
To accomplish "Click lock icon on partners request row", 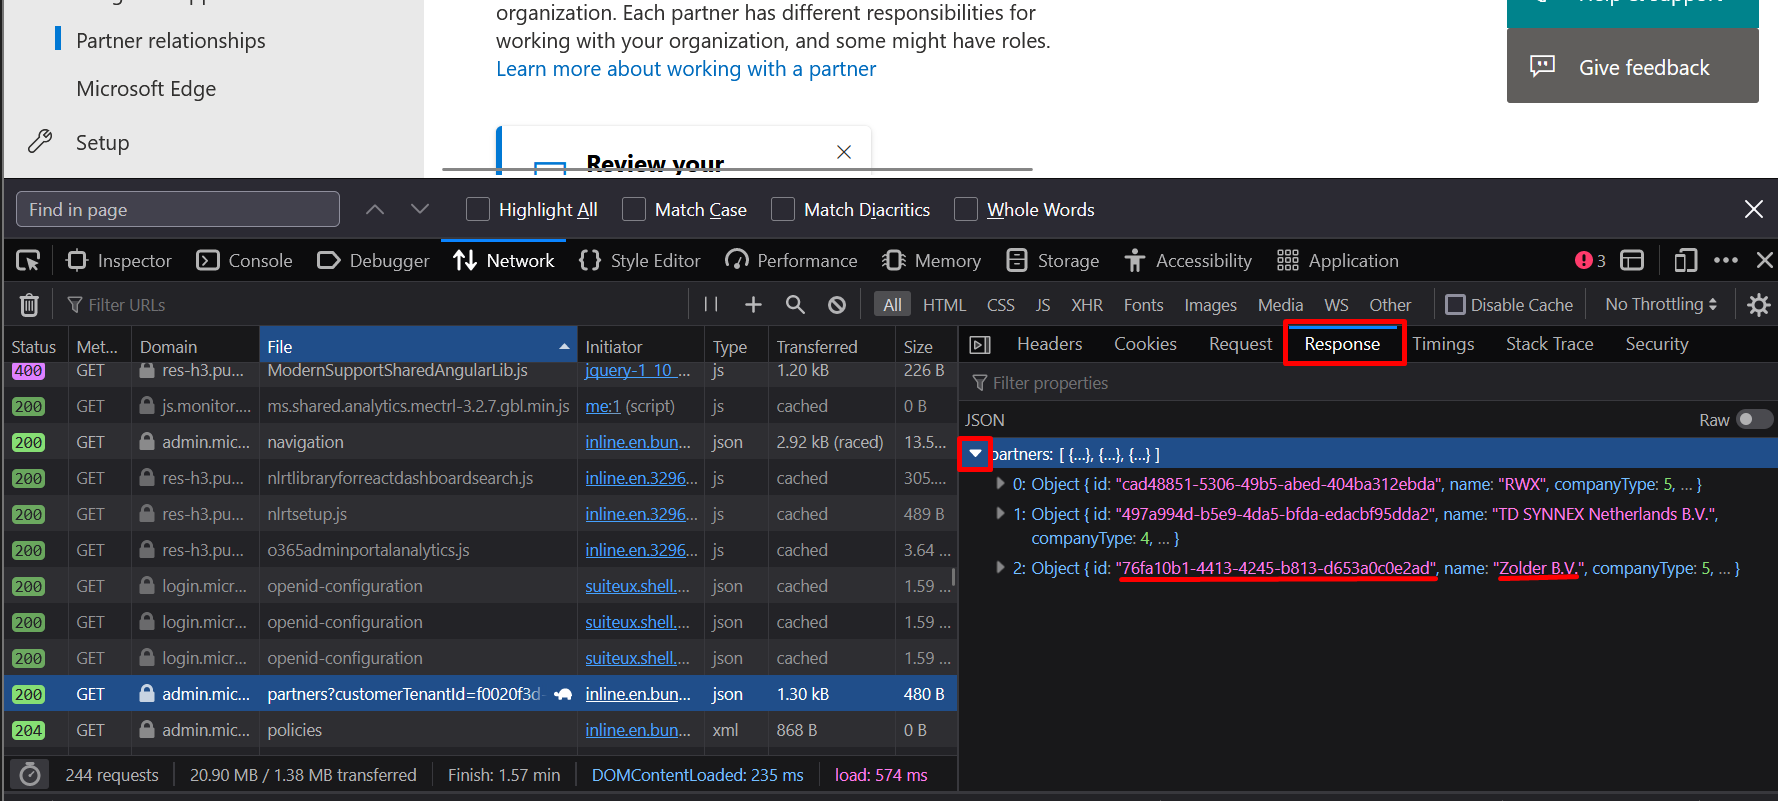I will pyautogui.click(x=147, y=693).
